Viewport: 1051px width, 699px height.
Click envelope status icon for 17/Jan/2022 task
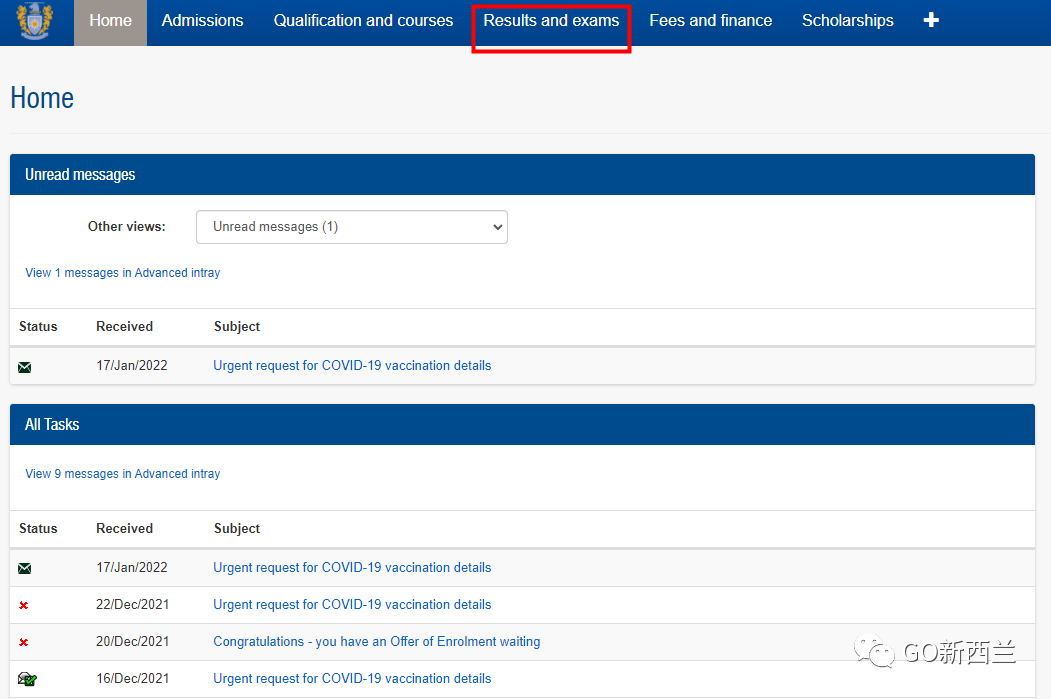25,568
